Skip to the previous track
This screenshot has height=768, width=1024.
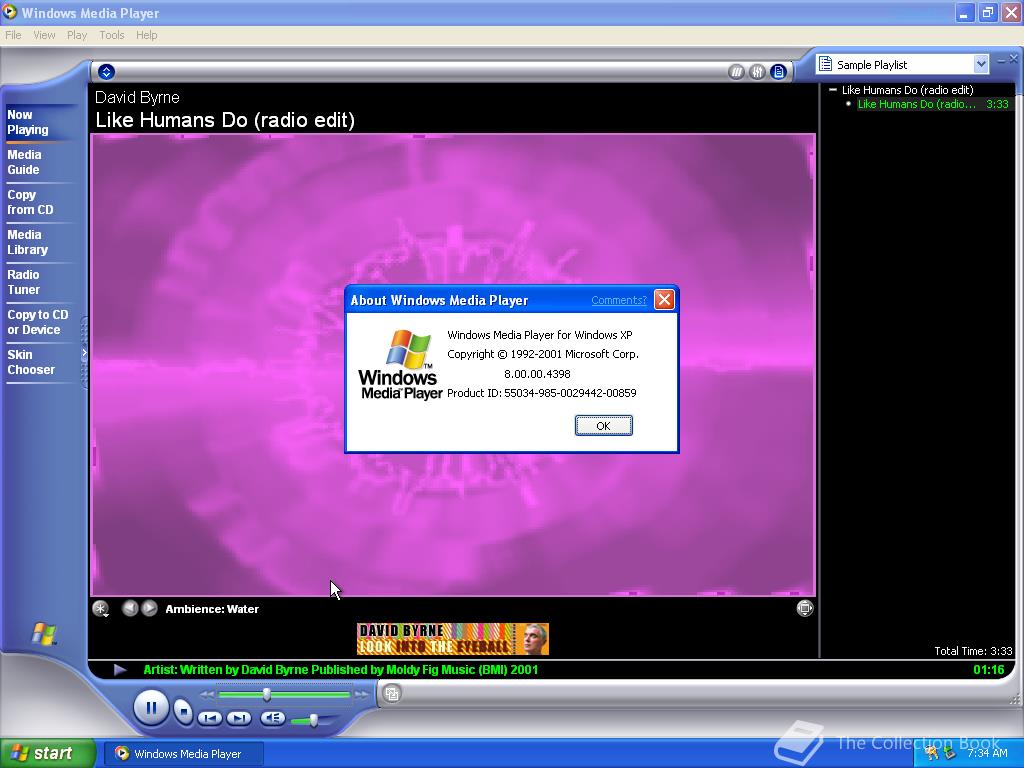point(210,718)
